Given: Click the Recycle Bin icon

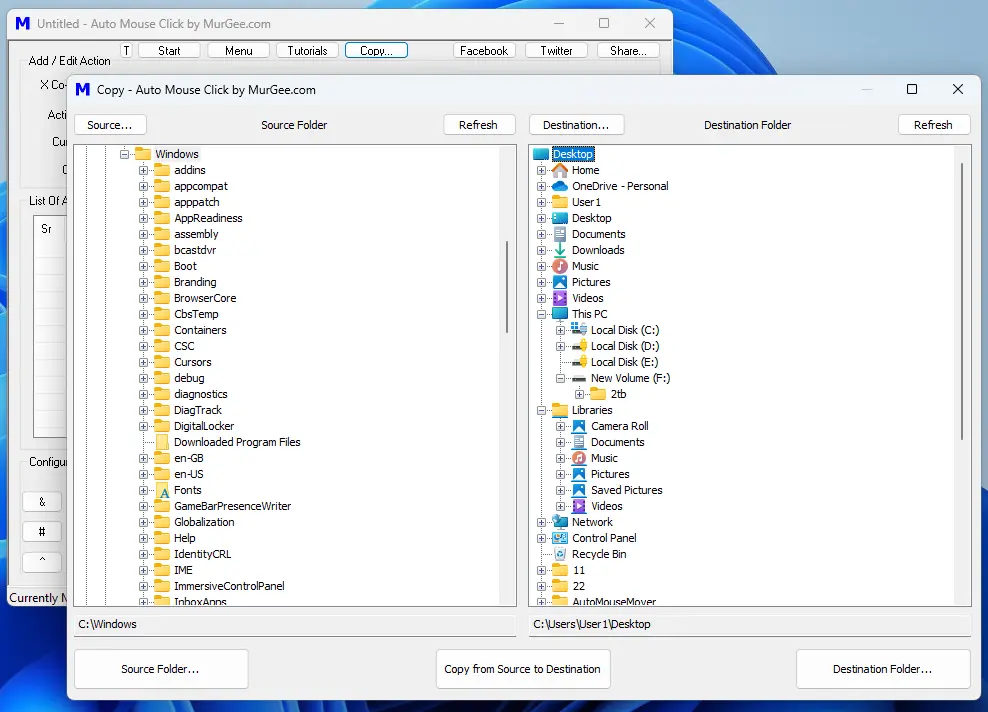Looking at the screenshot, I should 560,554.
